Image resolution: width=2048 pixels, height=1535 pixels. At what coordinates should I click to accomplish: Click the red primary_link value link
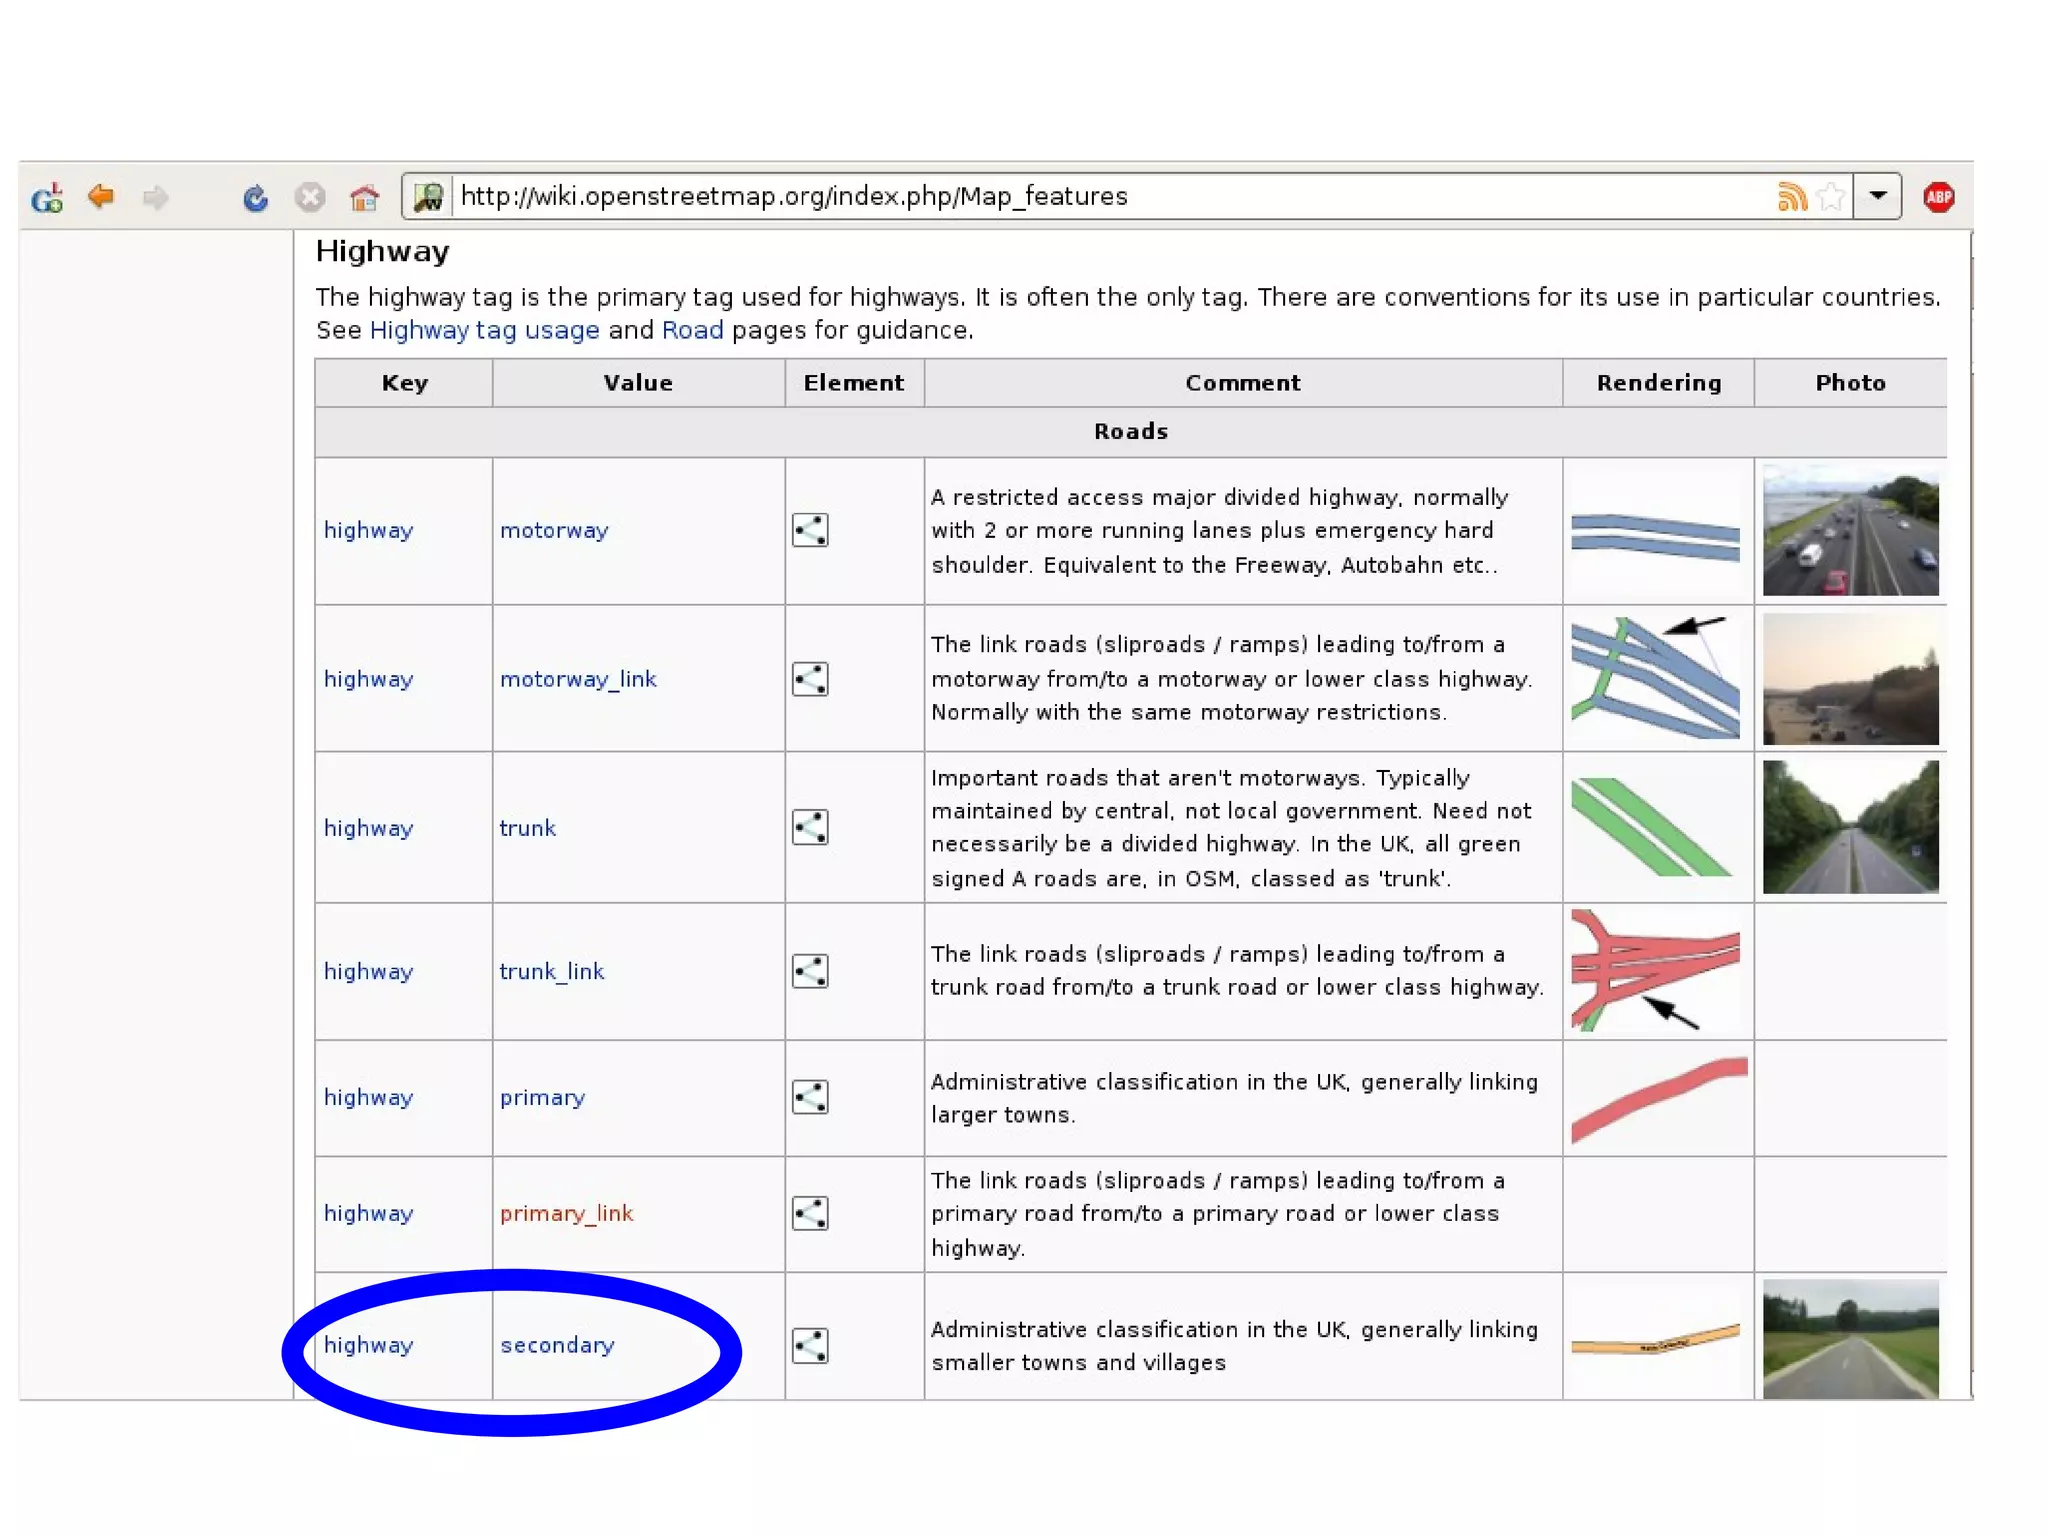(x=566, y=1213)
